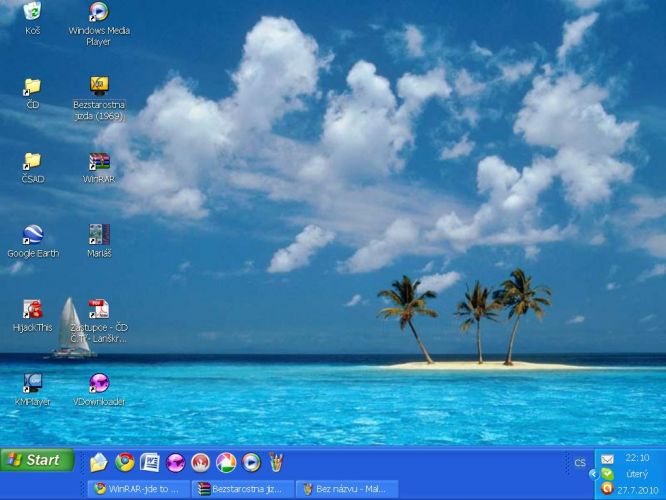Image resolution: width=666 pixels, height=500 pixels.
Task: Launch Google Chrome from Quick Launch
Action: (124, 462)
